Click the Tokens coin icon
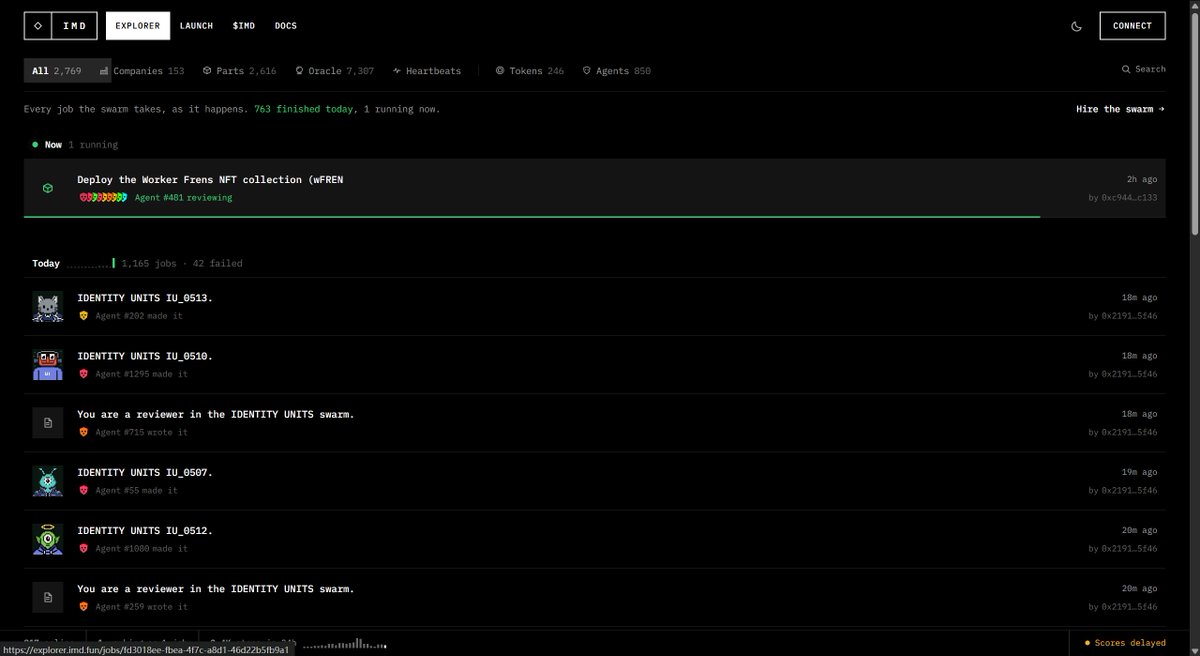1200x656 pixels. [501, 71]
